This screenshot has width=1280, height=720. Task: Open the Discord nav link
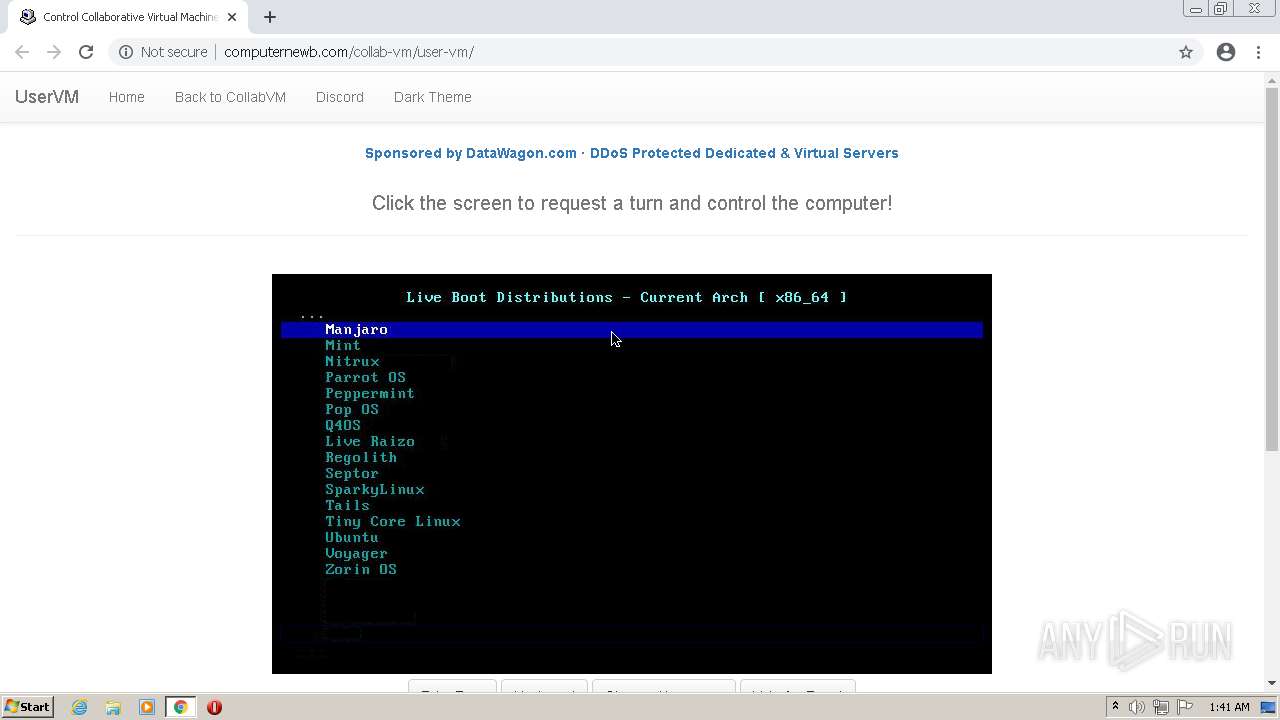[x=340, y=97]
